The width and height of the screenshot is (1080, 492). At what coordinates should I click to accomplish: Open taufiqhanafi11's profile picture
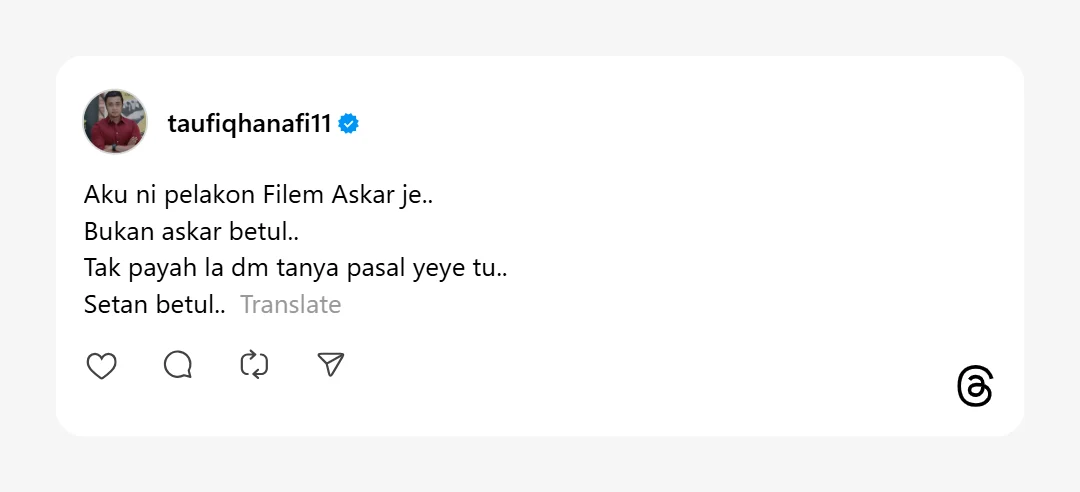115,122
